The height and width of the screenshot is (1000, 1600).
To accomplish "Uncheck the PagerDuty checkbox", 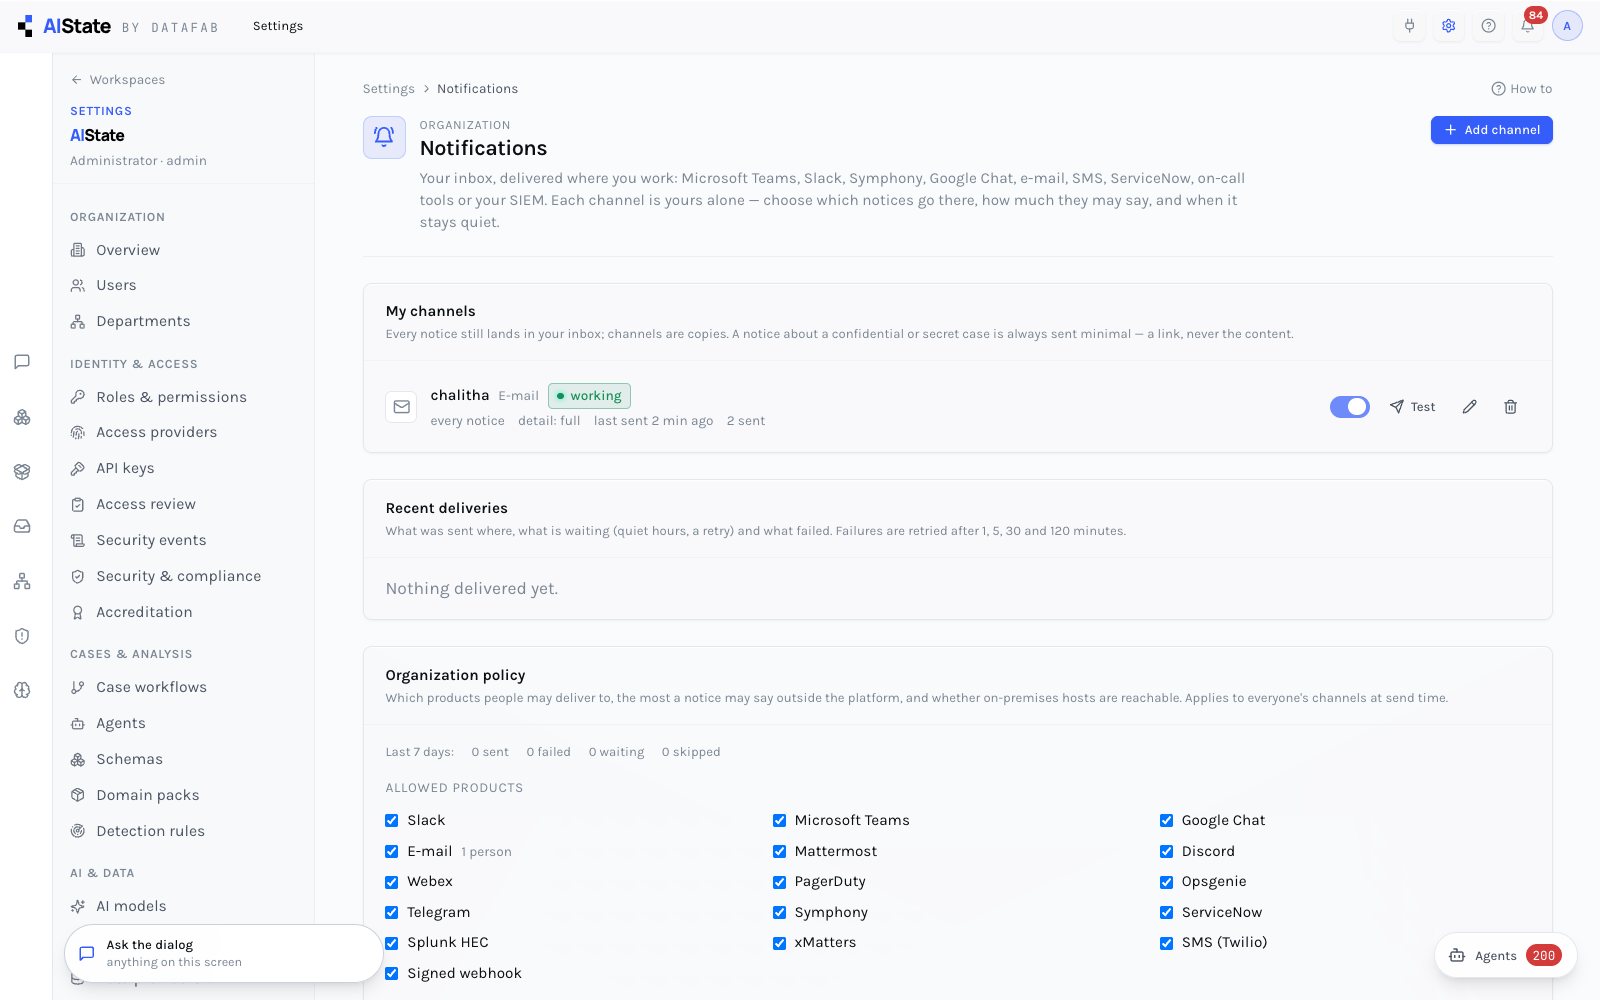I will (779, 882).
